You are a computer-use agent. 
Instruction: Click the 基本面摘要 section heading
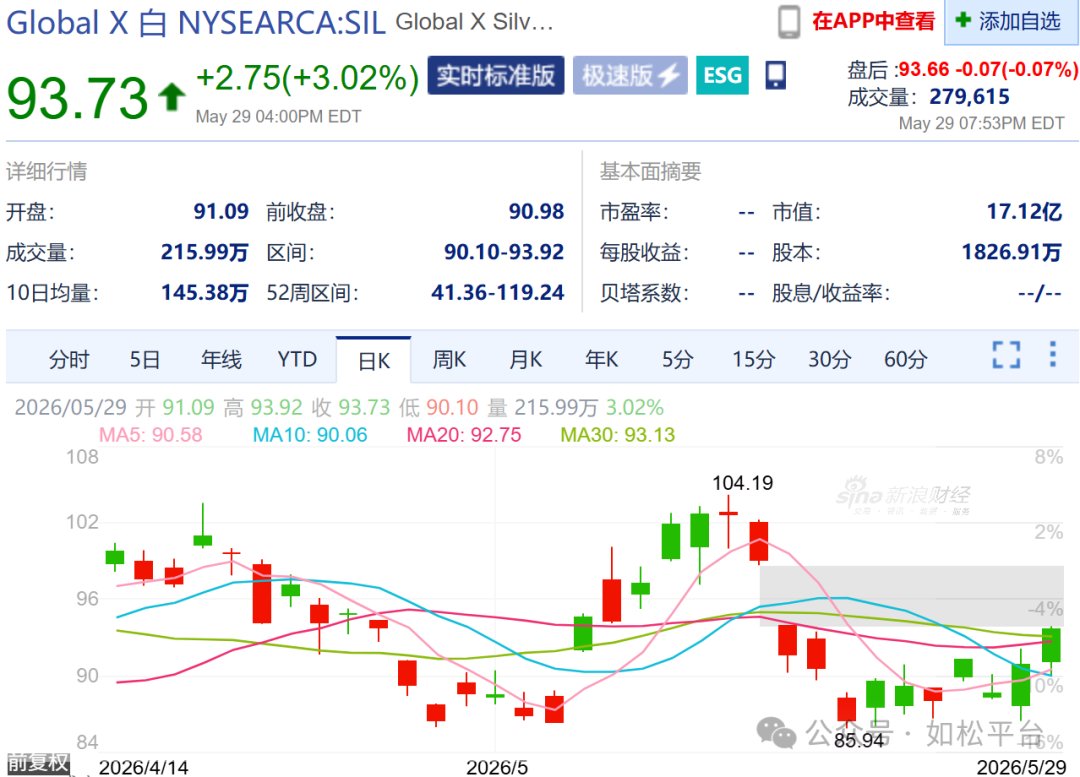pyautogui.click(x=650, y=171)
